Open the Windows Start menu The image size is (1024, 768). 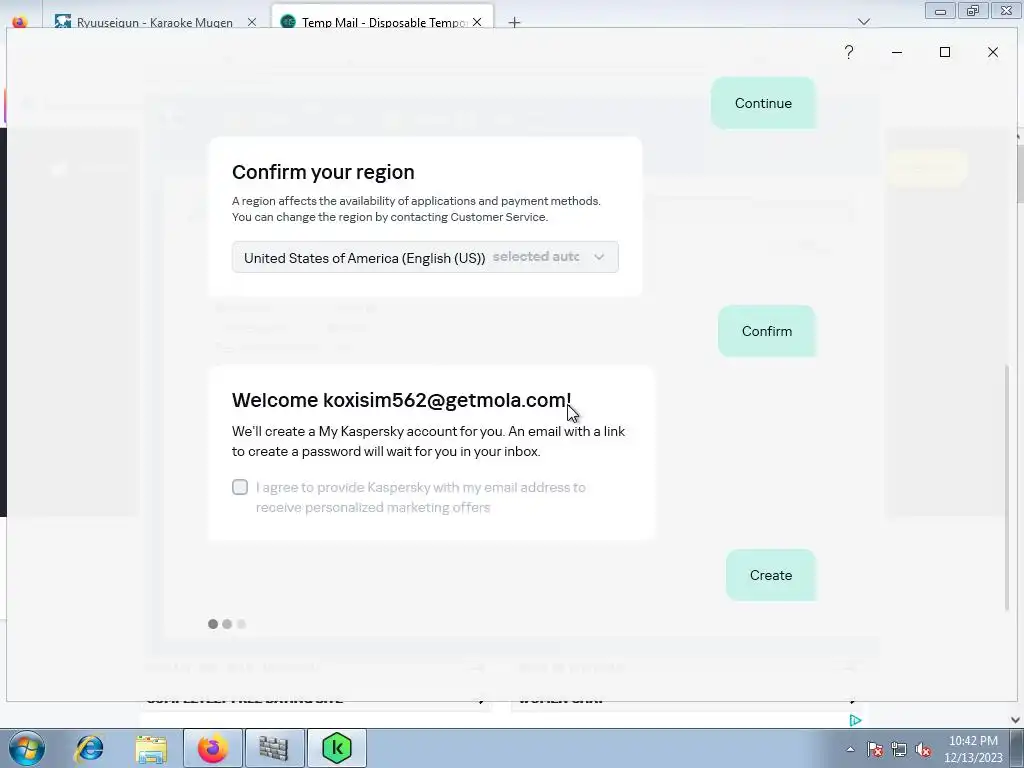[x=26, y=748]
